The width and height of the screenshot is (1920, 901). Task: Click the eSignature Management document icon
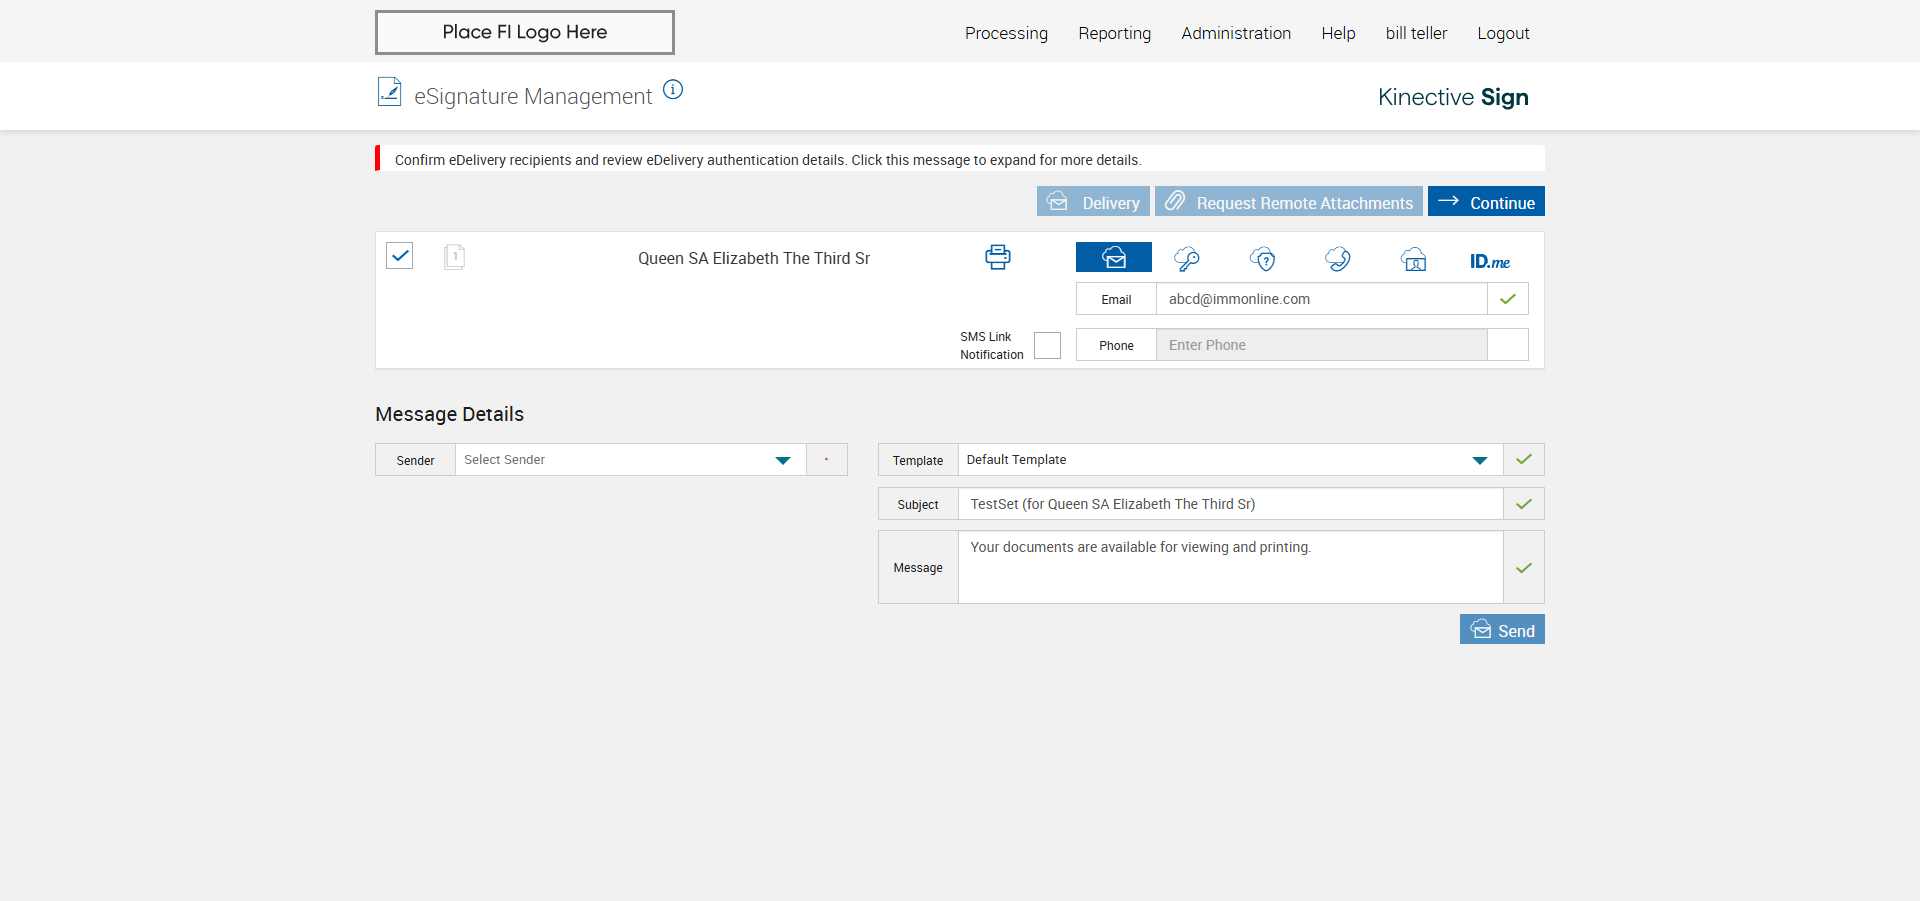point(389,92)
